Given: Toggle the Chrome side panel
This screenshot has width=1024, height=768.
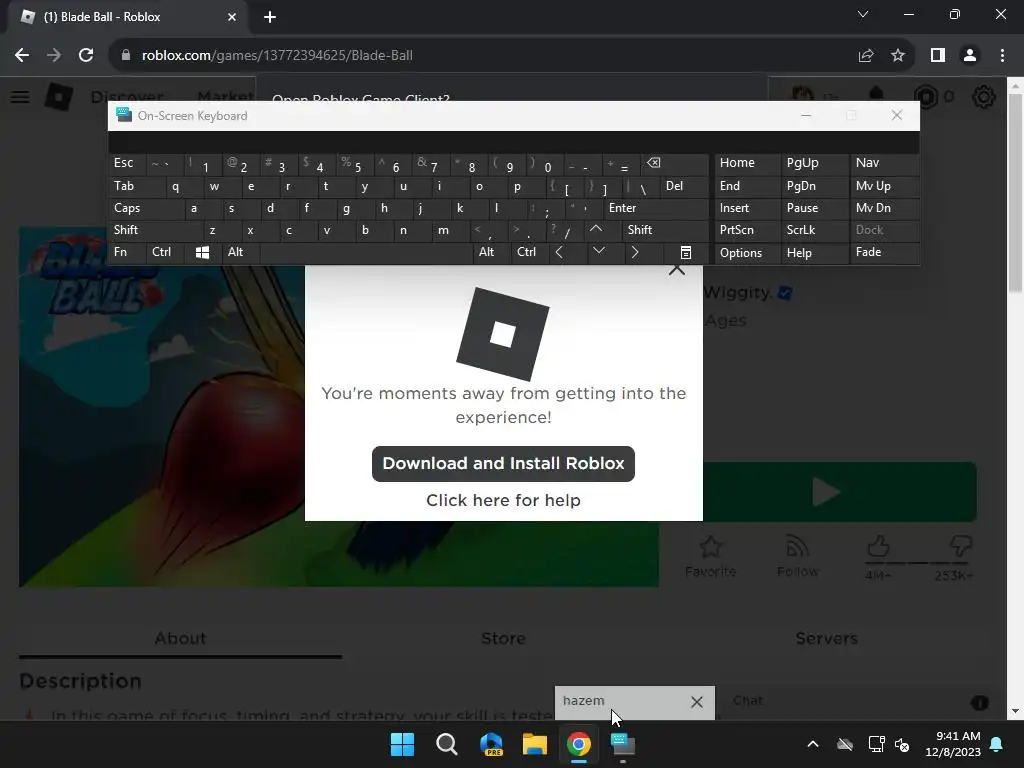Looking at the screenshot, I should pyautogui.click(x=938, y=56).
